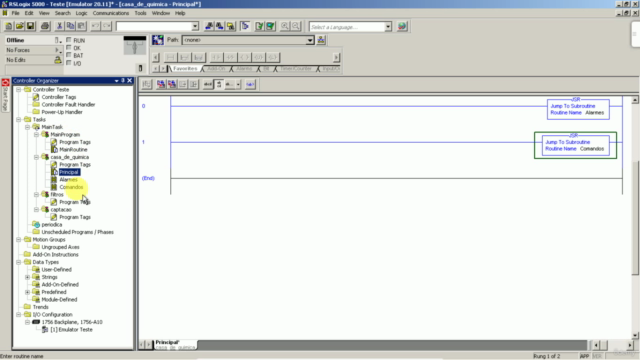Toggle the OK status checkbox
This screenshot has width=640, height=360.
pos(69,48)
